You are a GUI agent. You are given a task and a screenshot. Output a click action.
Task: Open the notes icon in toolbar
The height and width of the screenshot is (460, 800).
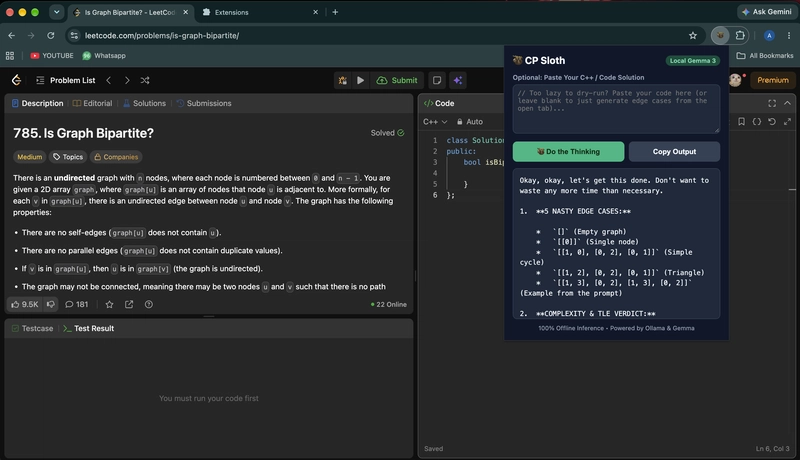(x=437, y=80)
